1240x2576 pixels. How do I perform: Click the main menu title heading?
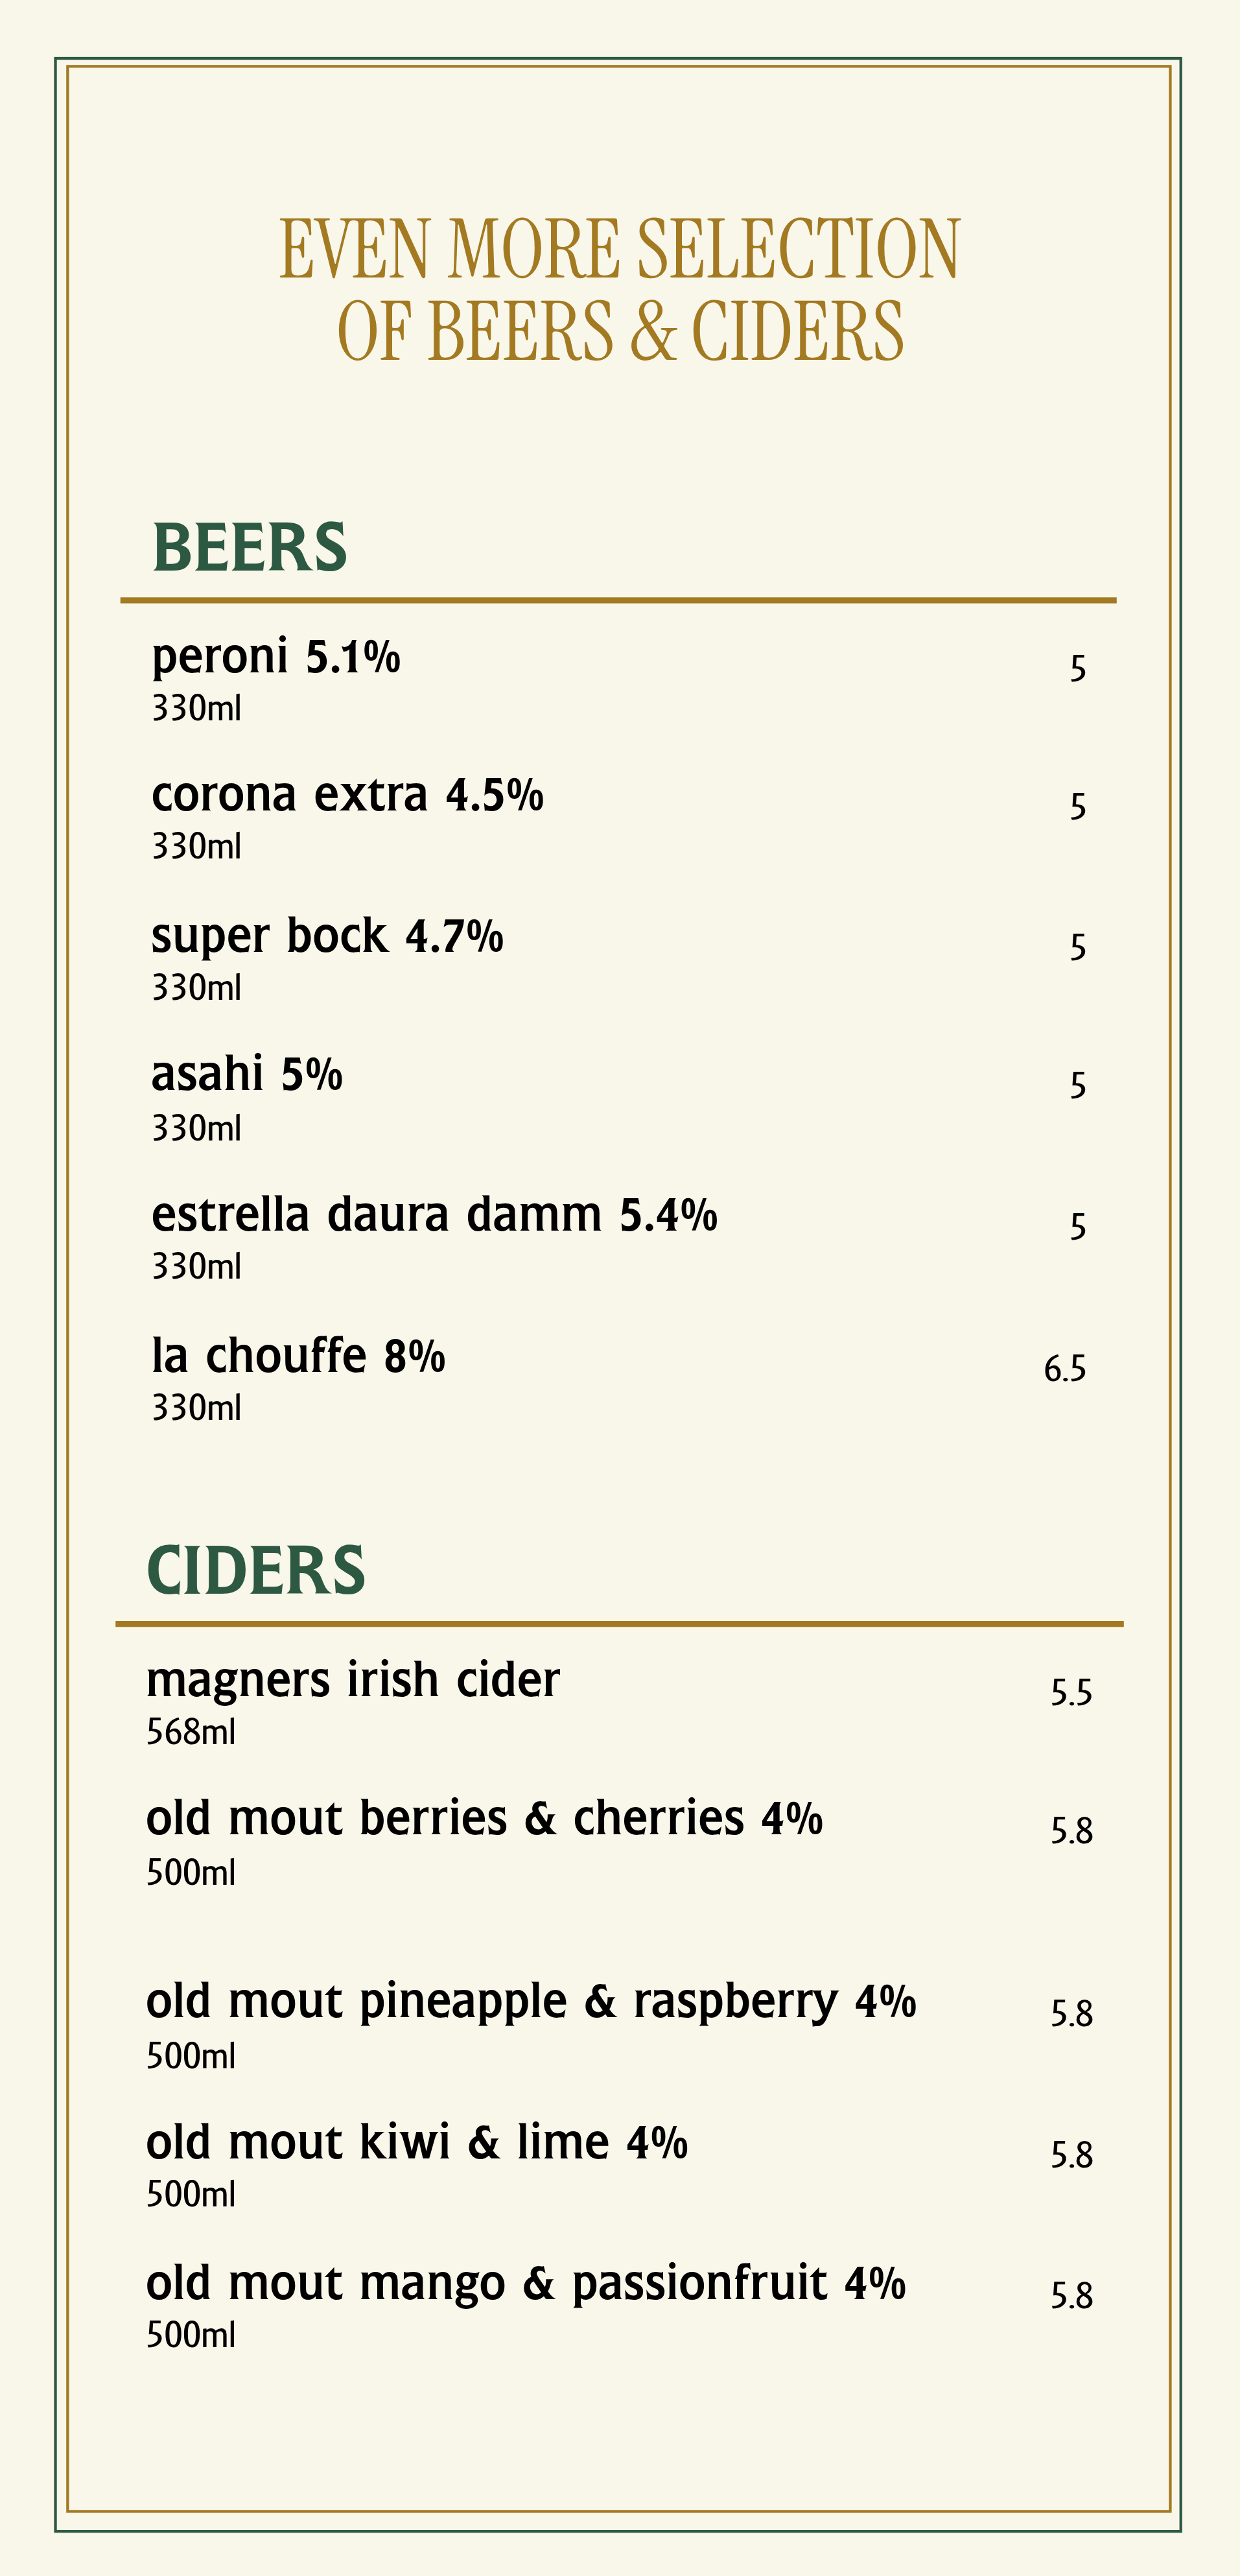[620, 290]
